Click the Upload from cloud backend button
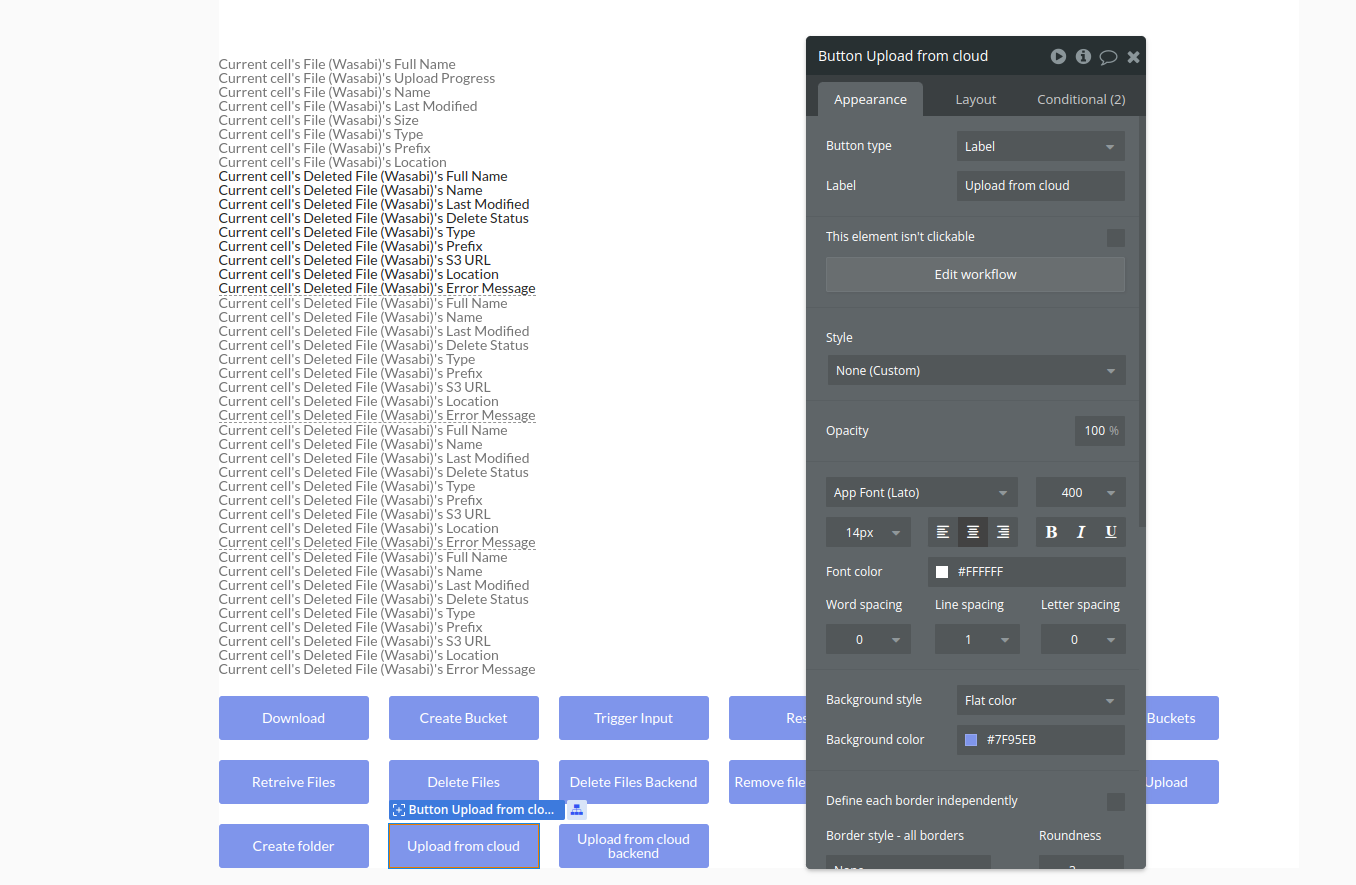 (x=634, y=846)
